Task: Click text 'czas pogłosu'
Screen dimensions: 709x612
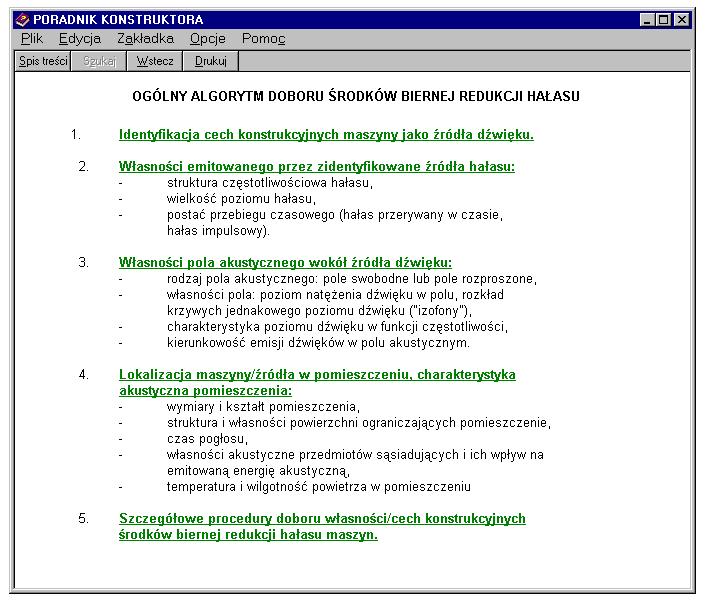Action: [x=206, y=439]
